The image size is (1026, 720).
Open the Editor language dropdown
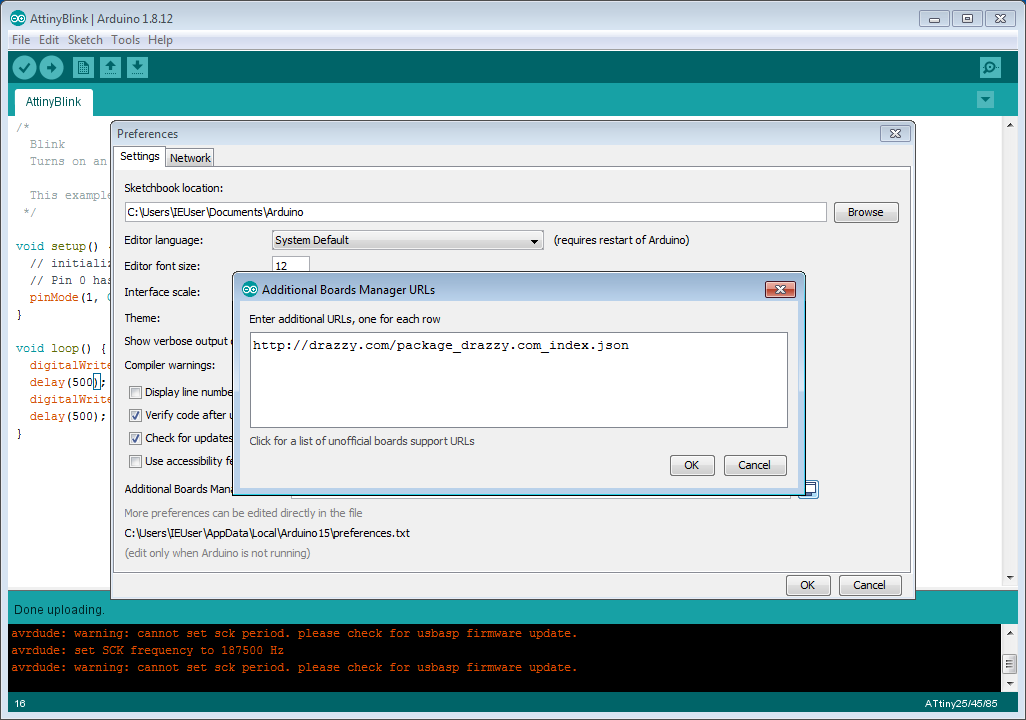click(407, 240)
